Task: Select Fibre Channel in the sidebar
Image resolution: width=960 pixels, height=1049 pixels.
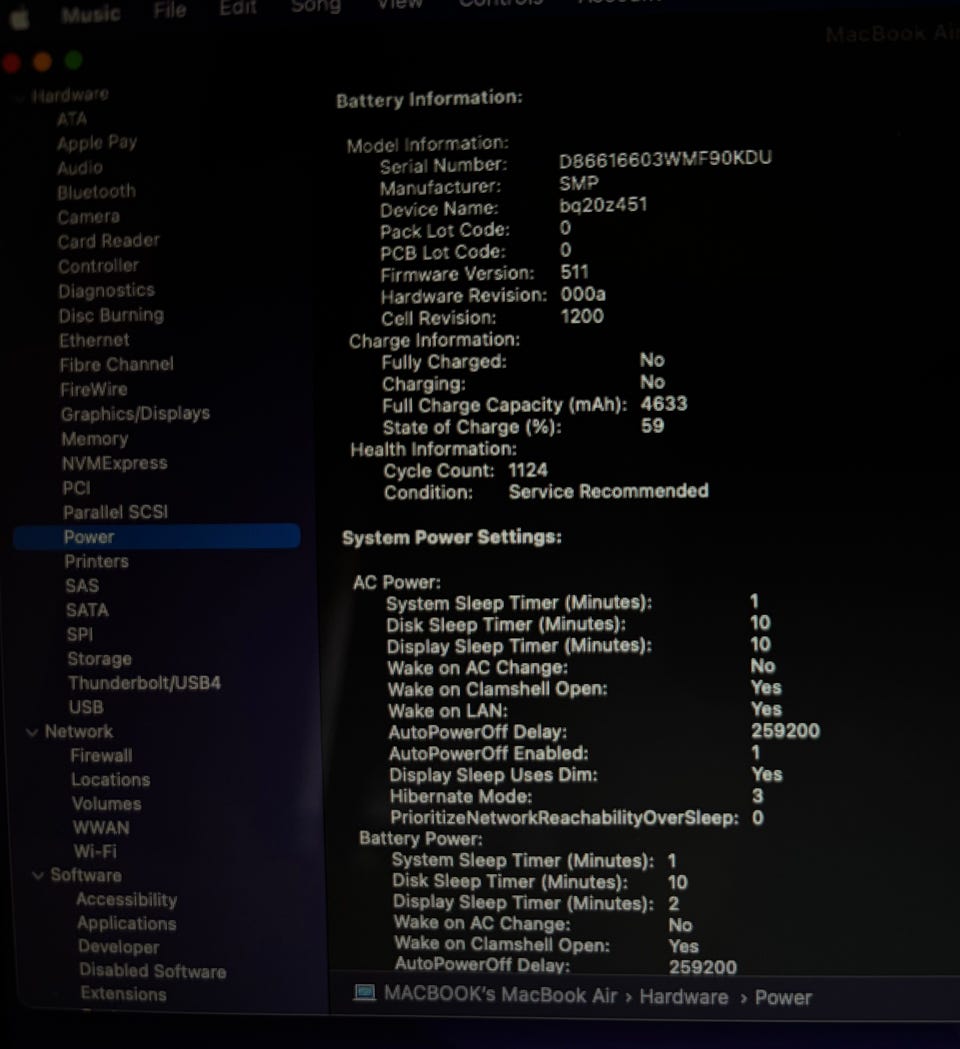Action: pos(116,365)
